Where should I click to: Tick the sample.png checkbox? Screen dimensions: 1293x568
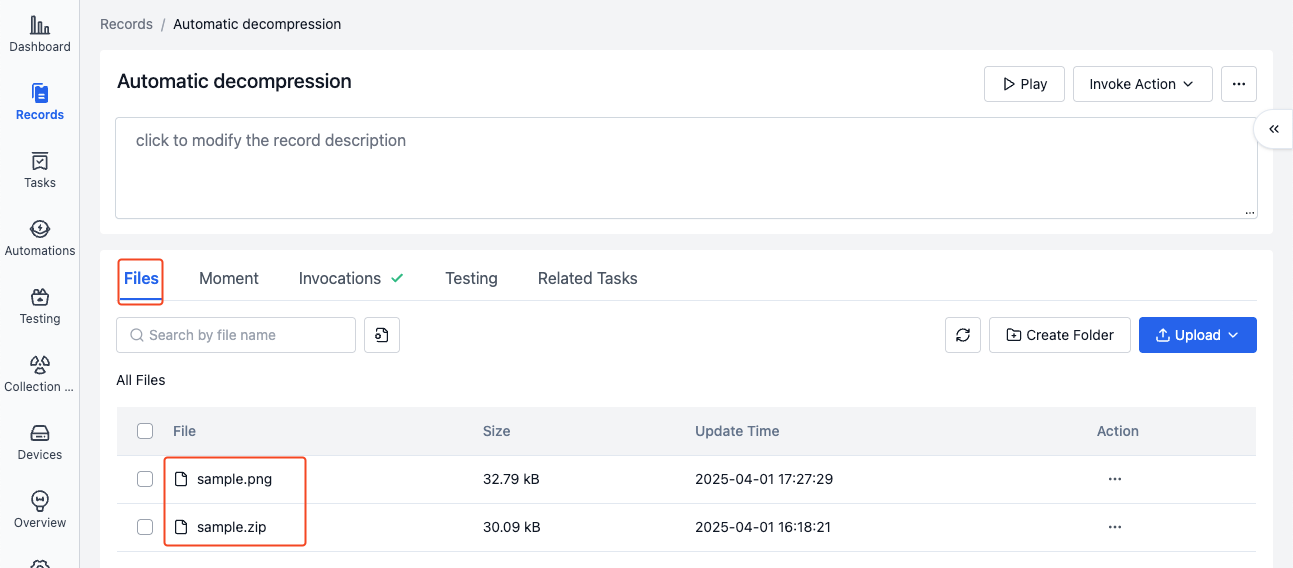pos(145,479)
